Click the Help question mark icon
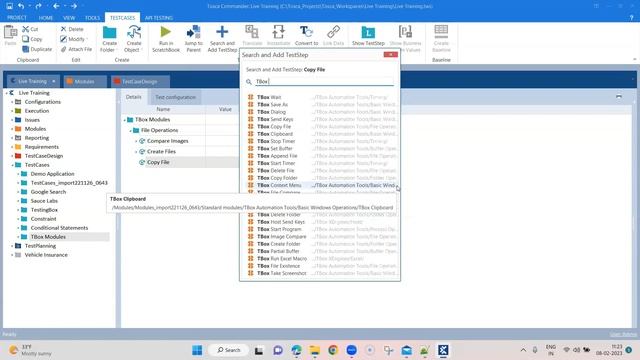 [x=631, y=18]
